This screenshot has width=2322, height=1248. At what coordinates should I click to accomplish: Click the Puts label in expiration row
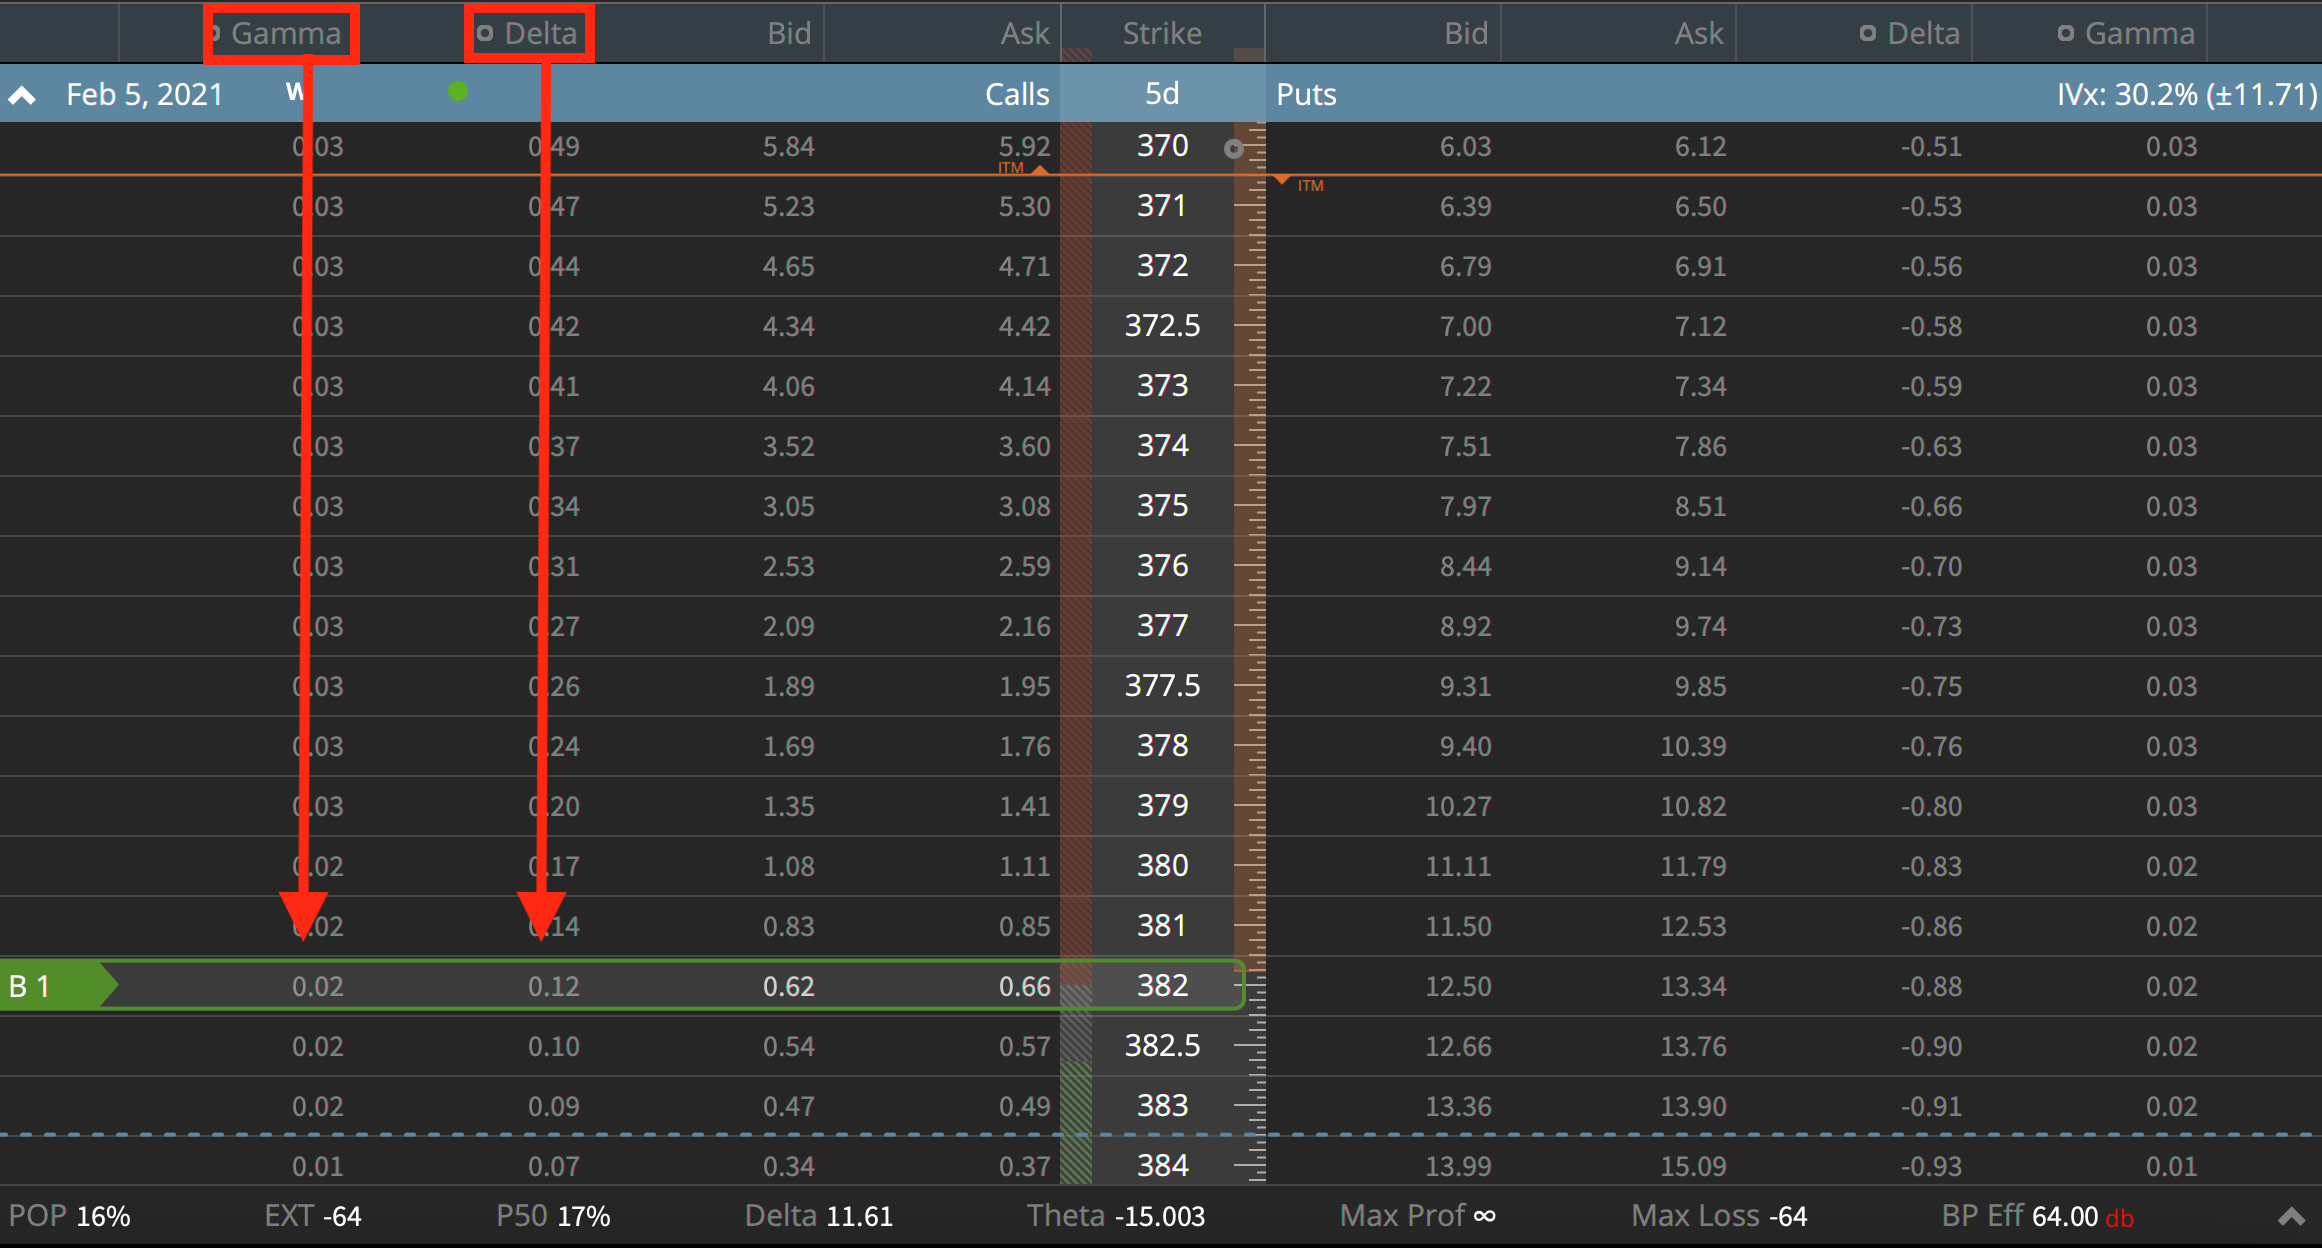tap(1306, 94)
